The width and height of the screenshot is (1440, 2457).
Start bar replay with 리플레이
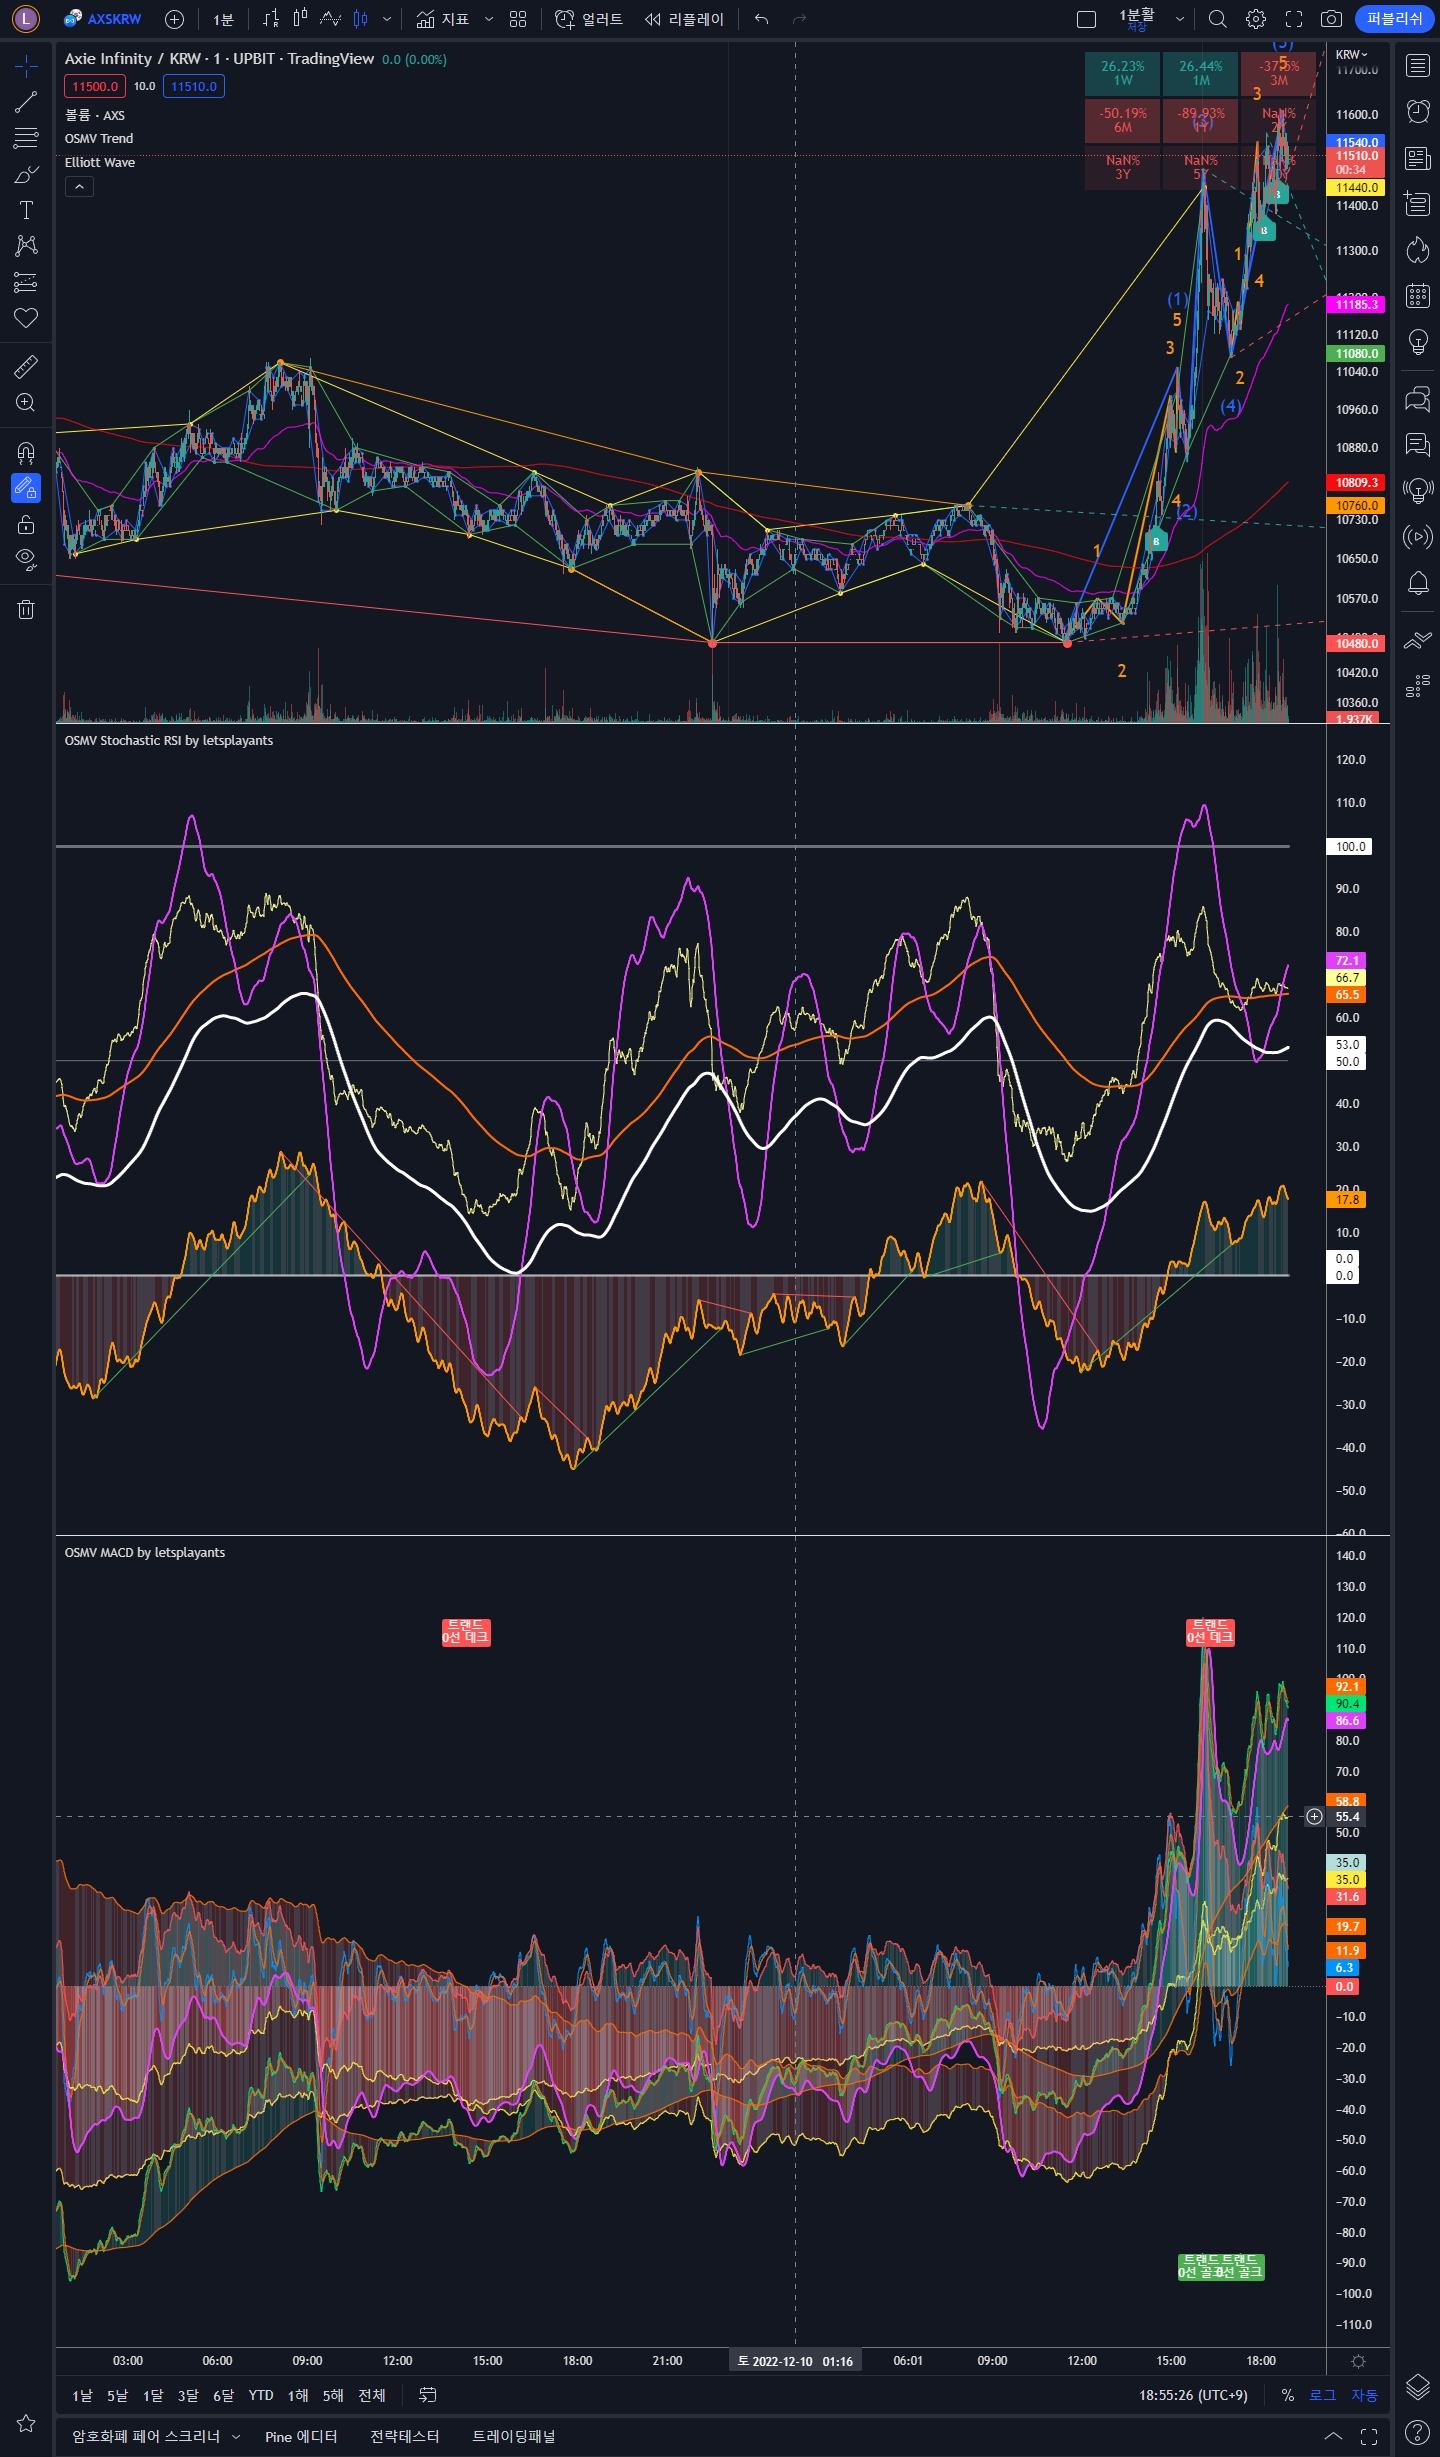click(x=684, y=19)
